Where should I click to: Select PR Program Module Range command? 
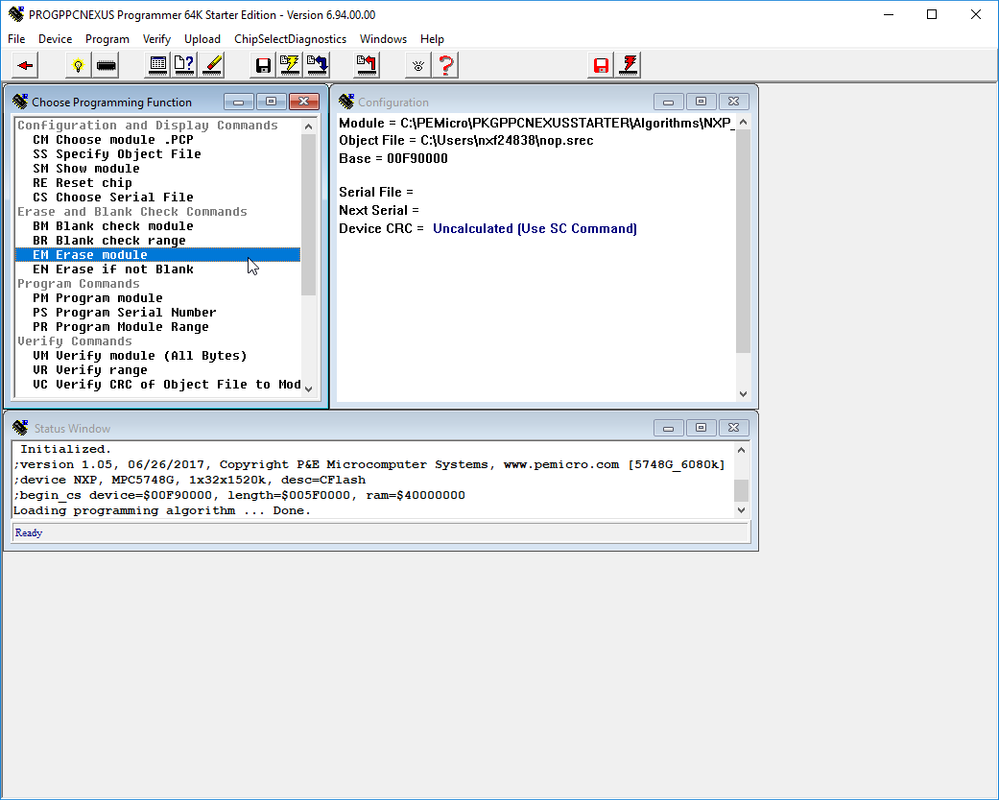coord(157,327)
